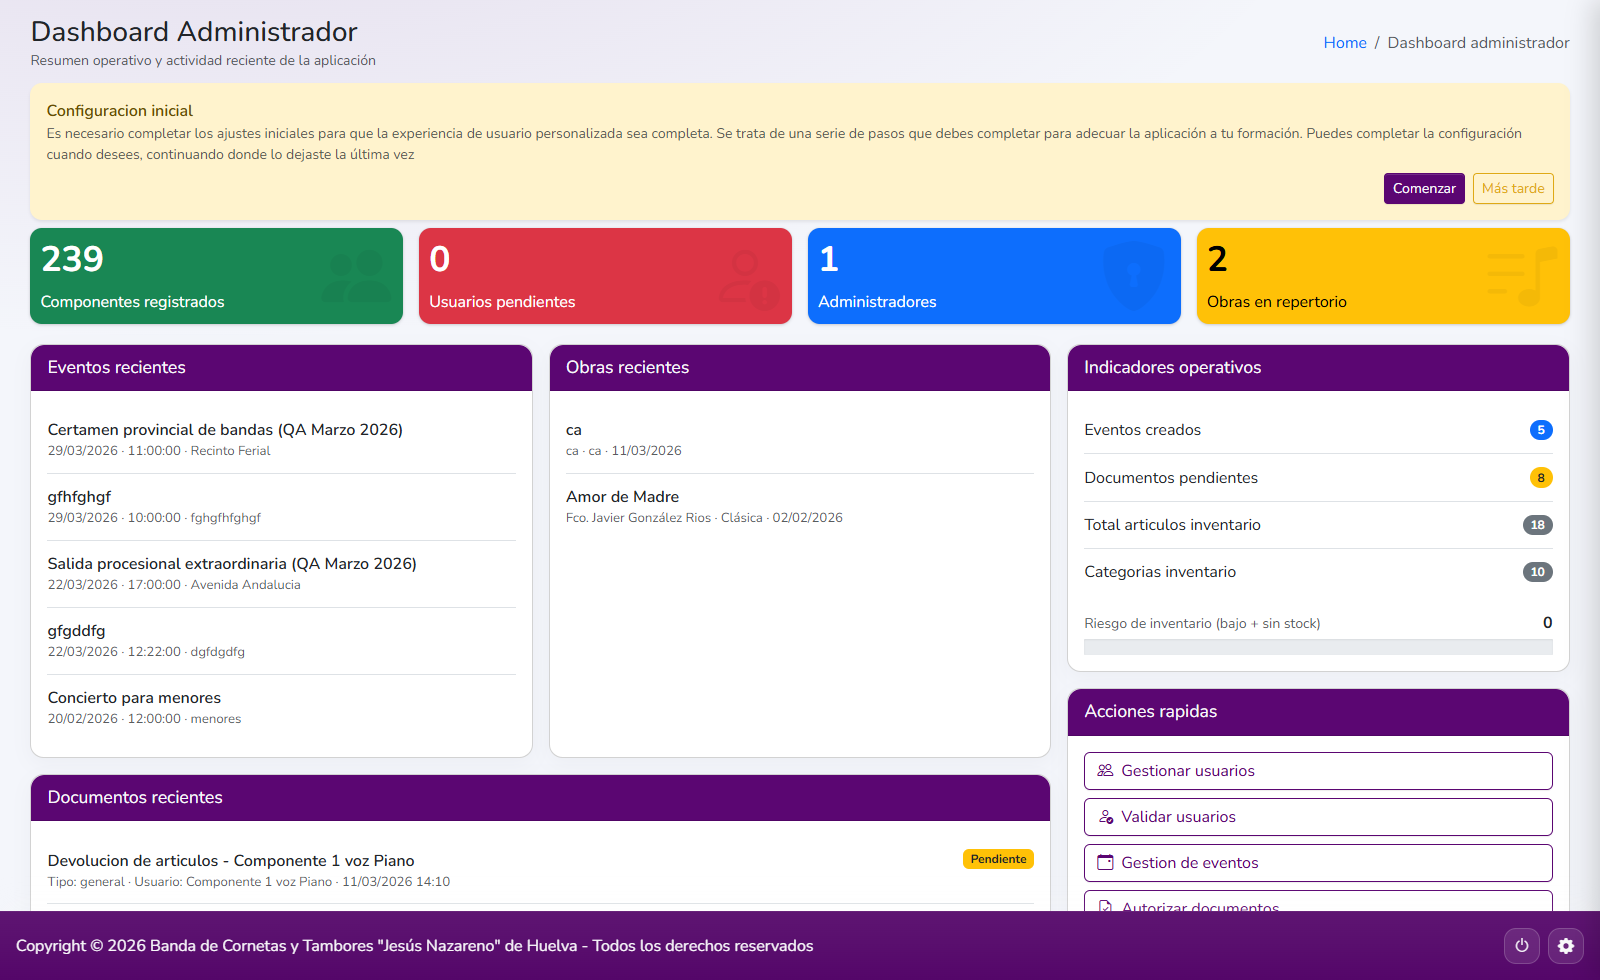Open the event Certamen provincial de bandas

(225, 429)
